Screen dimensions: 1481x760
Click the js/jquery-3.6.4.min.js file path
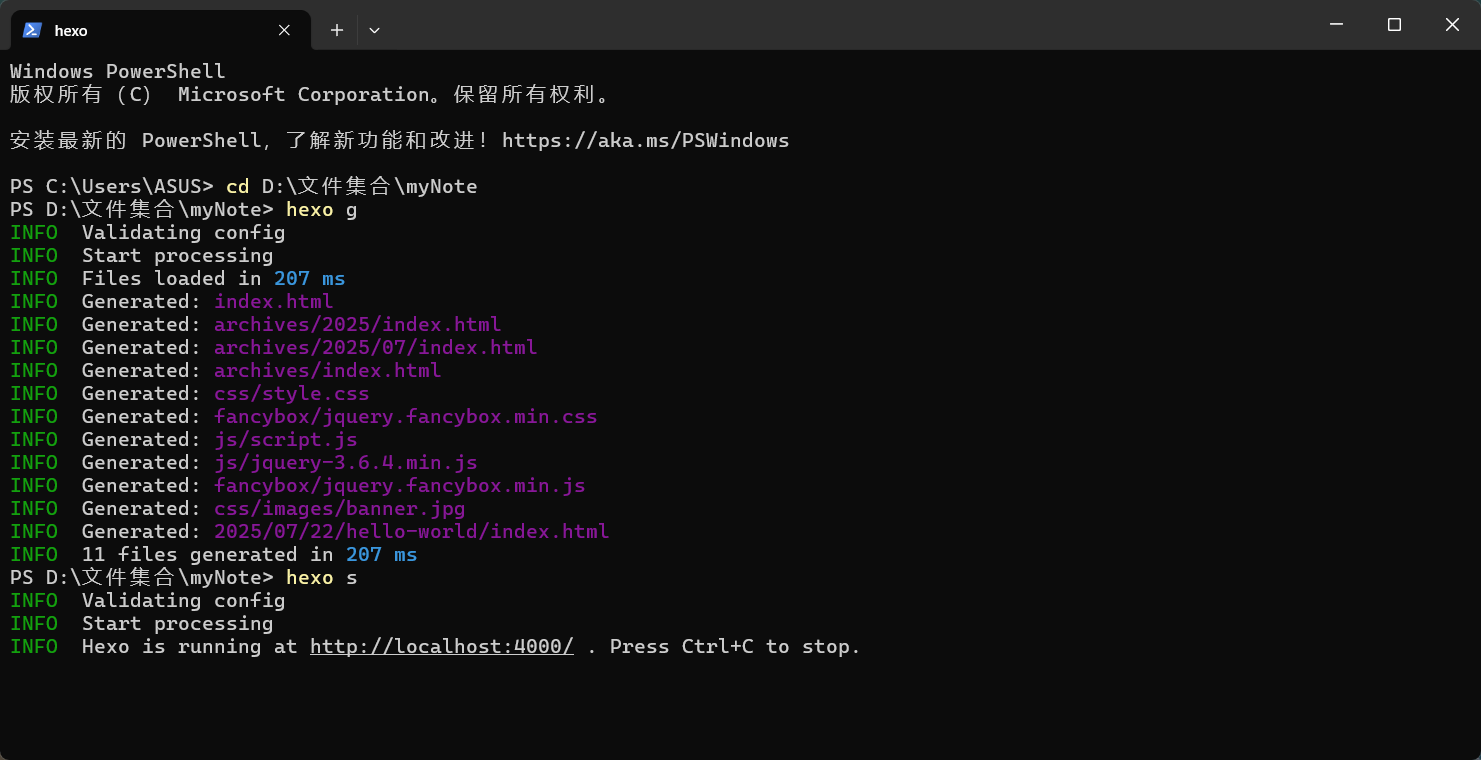(x=345, y=463)
